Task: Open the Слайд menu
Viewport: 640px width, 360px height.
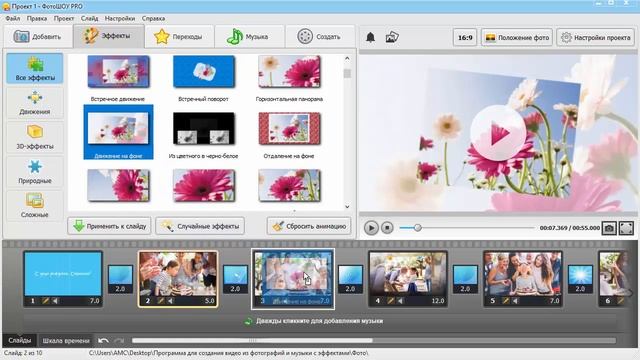Action: [89, 18]
